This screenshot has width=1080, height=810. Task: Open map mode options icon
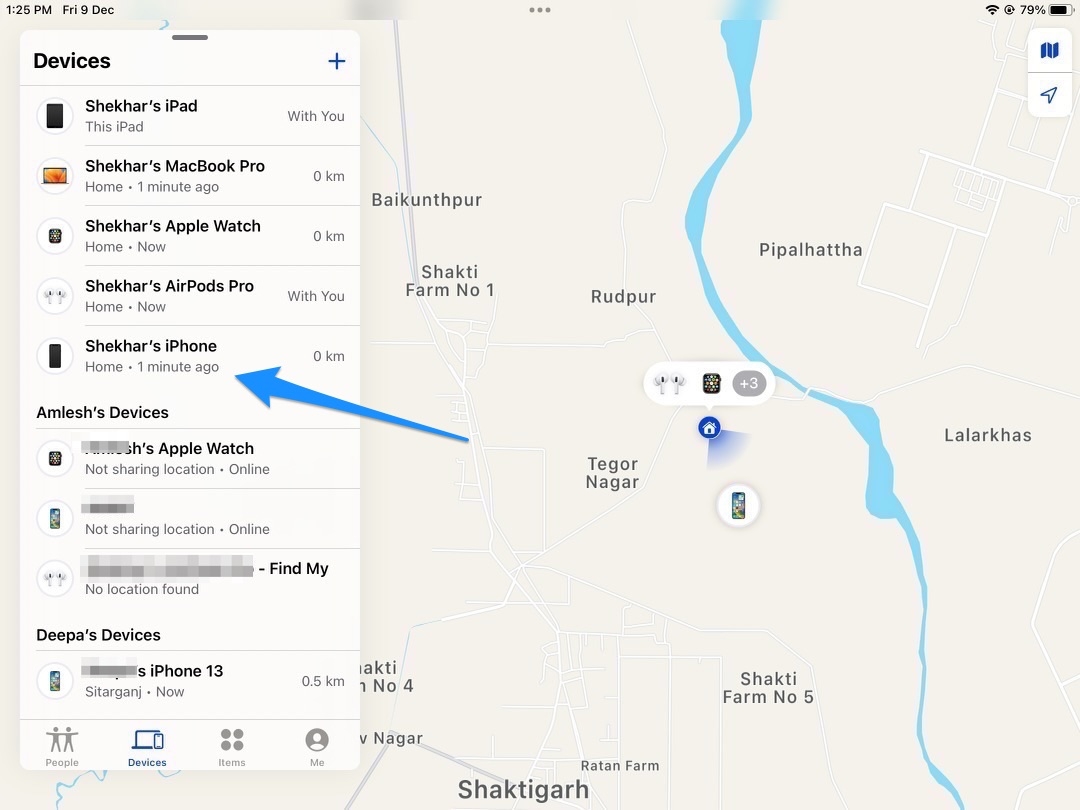[1049, 50]
